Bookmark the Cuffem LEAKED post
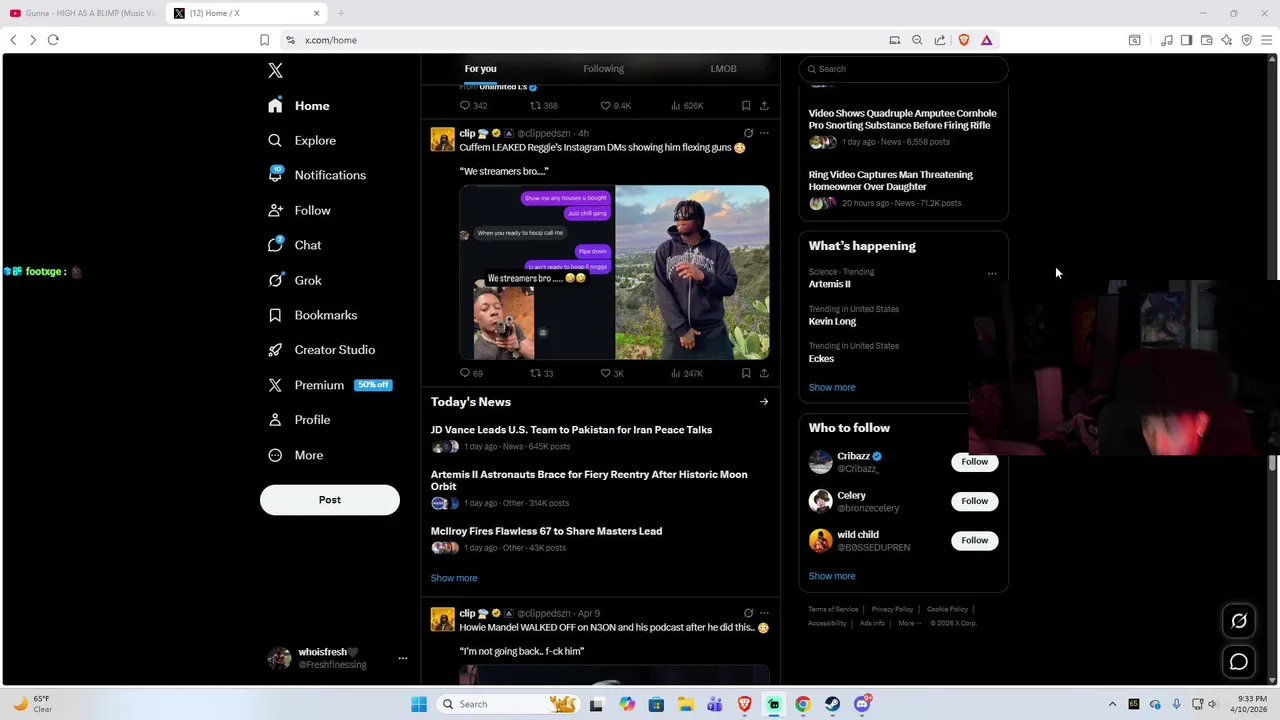Screen dimensions: 1280x720 click(746, 373)
